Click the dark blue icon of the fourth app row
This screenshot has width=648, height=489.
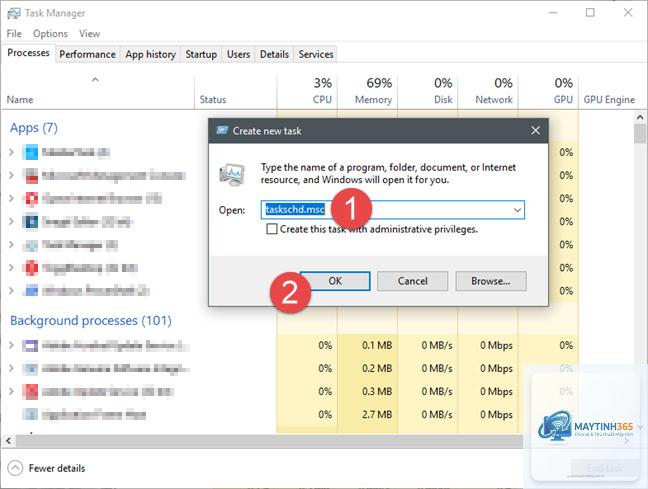(30, 222)
